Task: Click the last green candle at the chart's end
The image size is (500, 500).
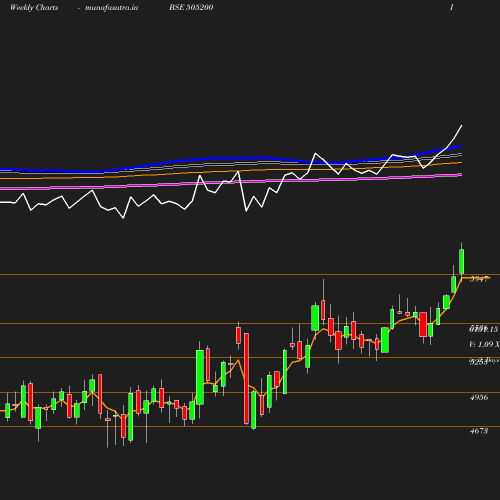Action: 462,261
